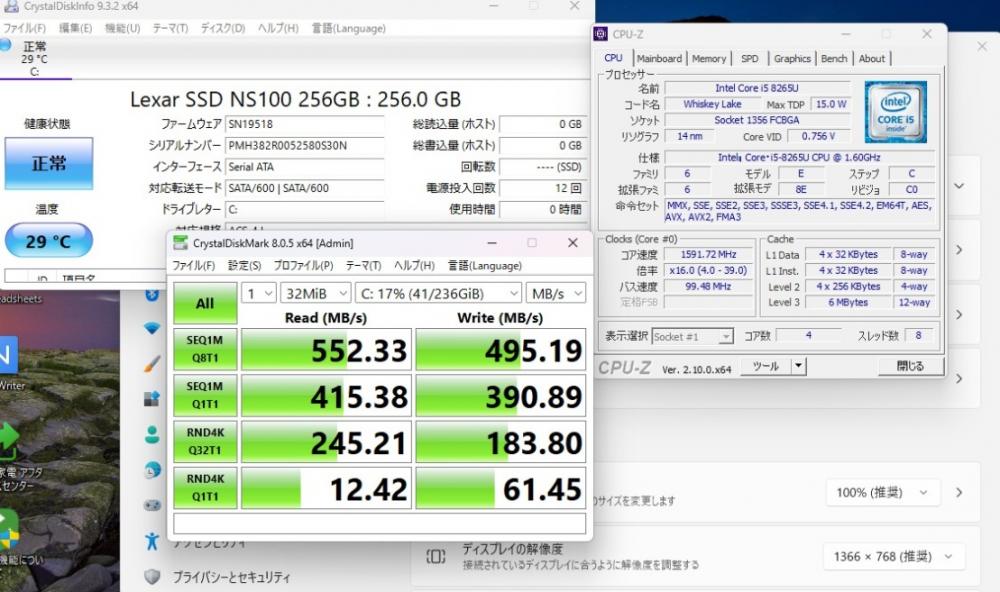This screenshot has height=592, width=1000.
Task: Click the display resolution icon in Settings
Action: 436,557
